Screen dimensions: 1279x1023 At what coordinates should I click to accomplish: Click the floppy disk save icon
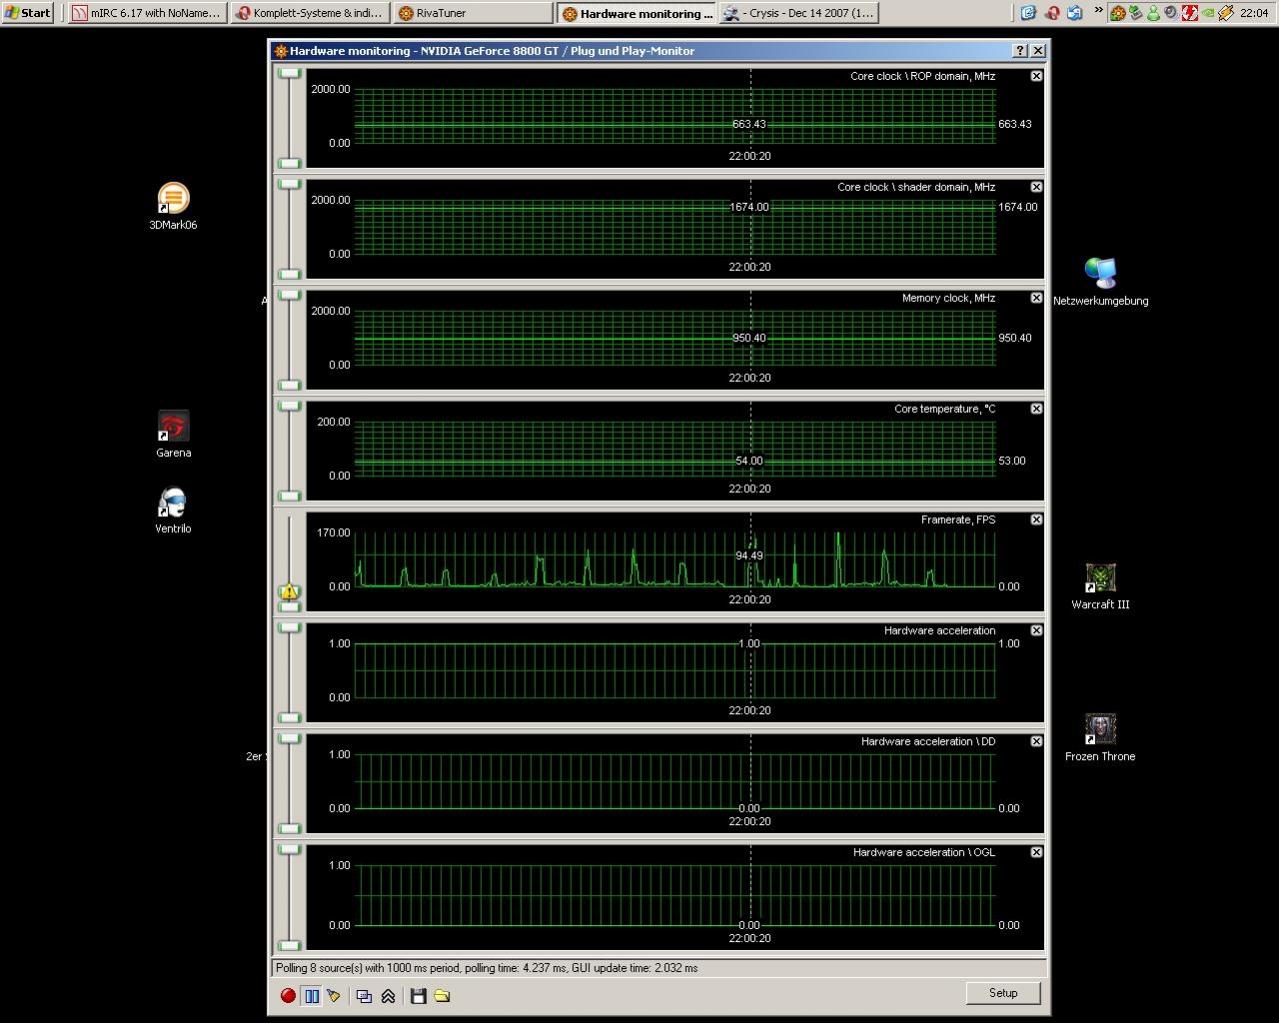click(x=418, y=996)
